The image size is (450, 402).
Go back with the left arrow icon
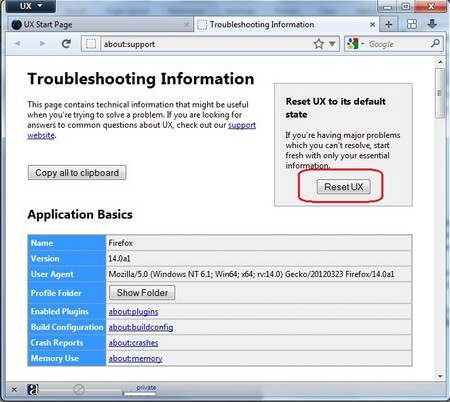point(18,44)
